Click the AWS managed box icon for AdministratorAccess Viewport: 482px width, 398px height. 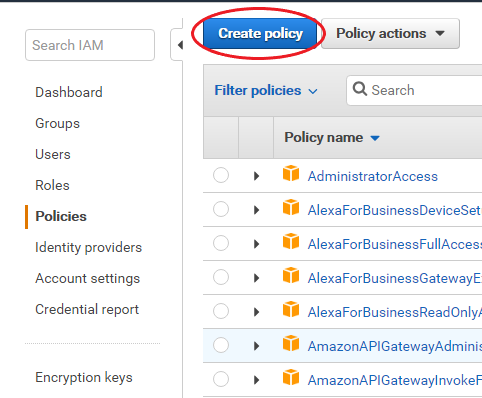click(291, 173)
